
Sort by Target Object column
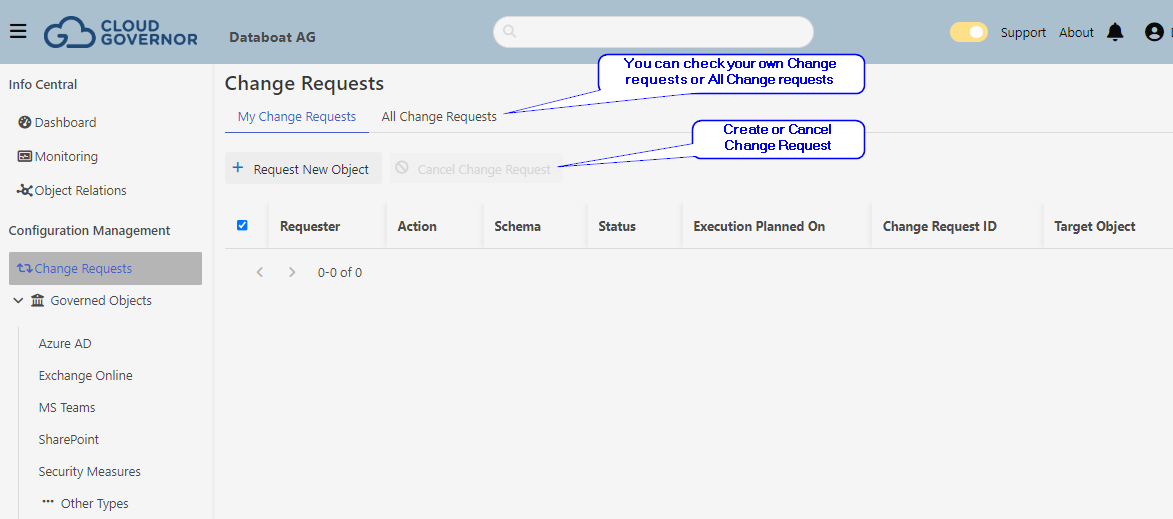pos(1094,226)
